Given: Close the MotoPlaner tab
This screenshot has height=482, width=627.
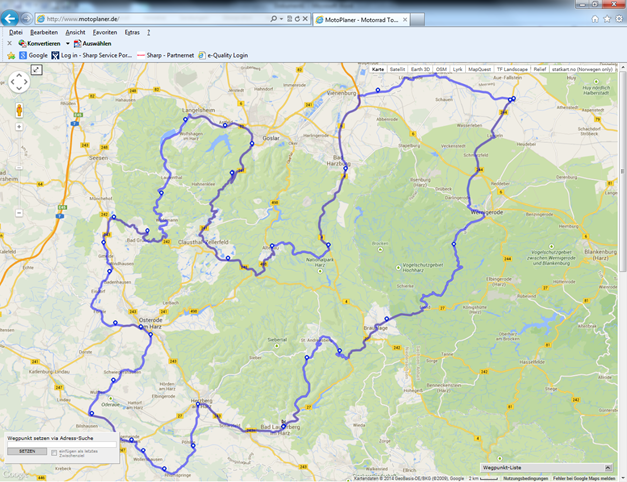Looking at the screenshot, I should [405, 20].
